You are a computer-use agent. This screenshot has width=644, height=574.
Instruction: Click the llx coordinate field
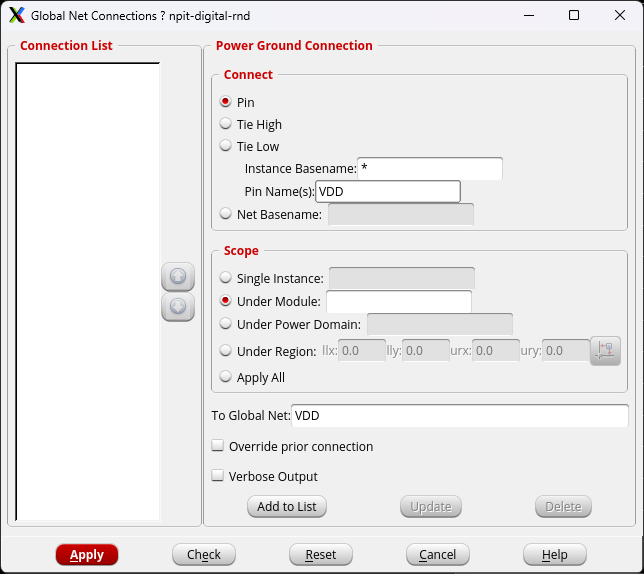(362, 351)
